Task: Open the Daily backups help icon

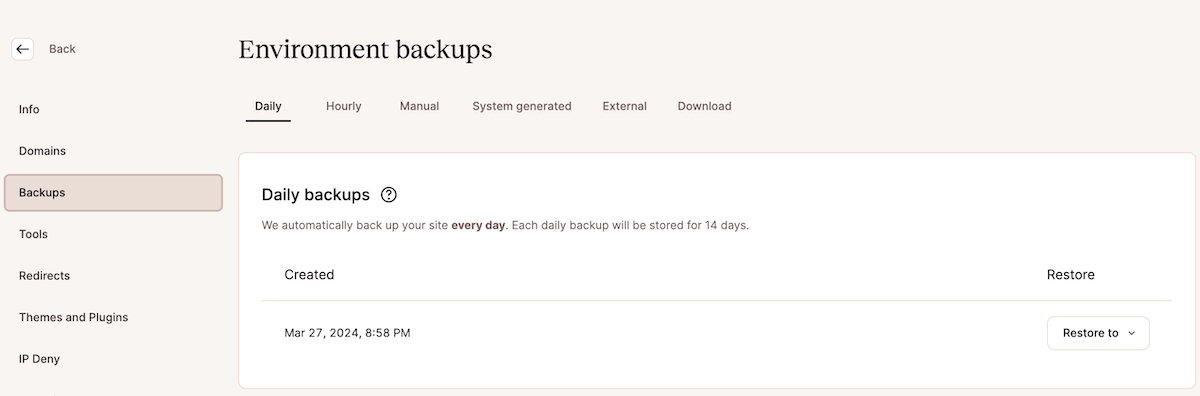Action: (x=390, y=195)
